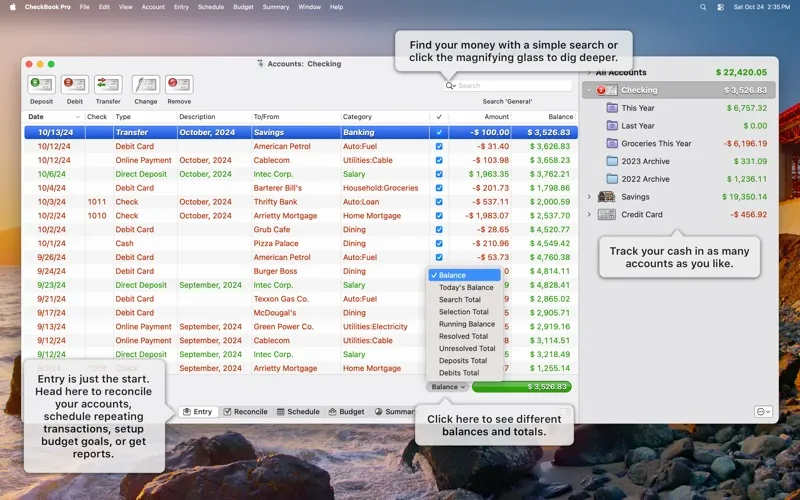The width and height of the screenshot is (800, 500).
Task: Click the Date column sort arrow
Action: coord(78,117)
